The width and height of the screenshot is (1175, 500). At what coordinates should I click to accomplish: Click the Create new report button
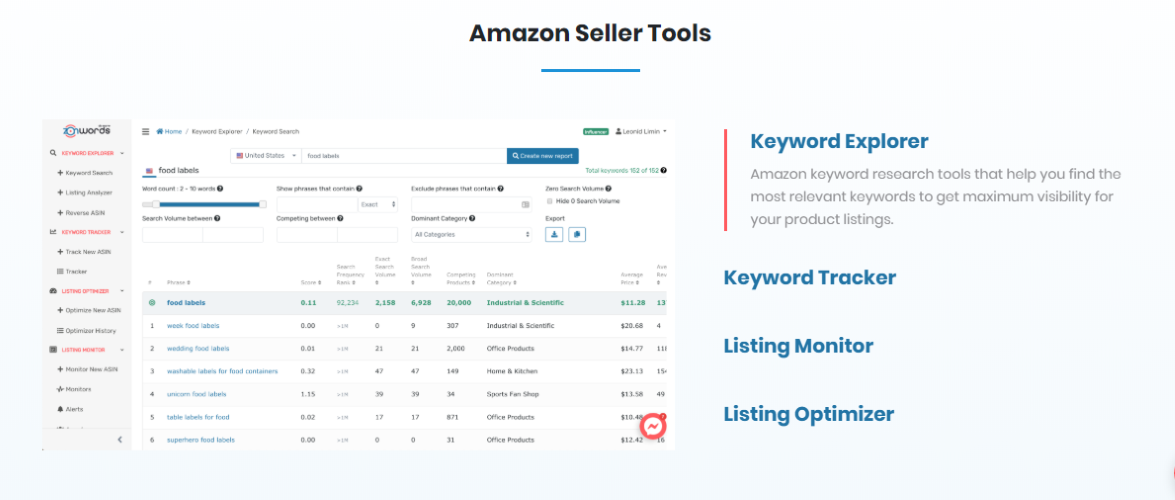(543, 156)
